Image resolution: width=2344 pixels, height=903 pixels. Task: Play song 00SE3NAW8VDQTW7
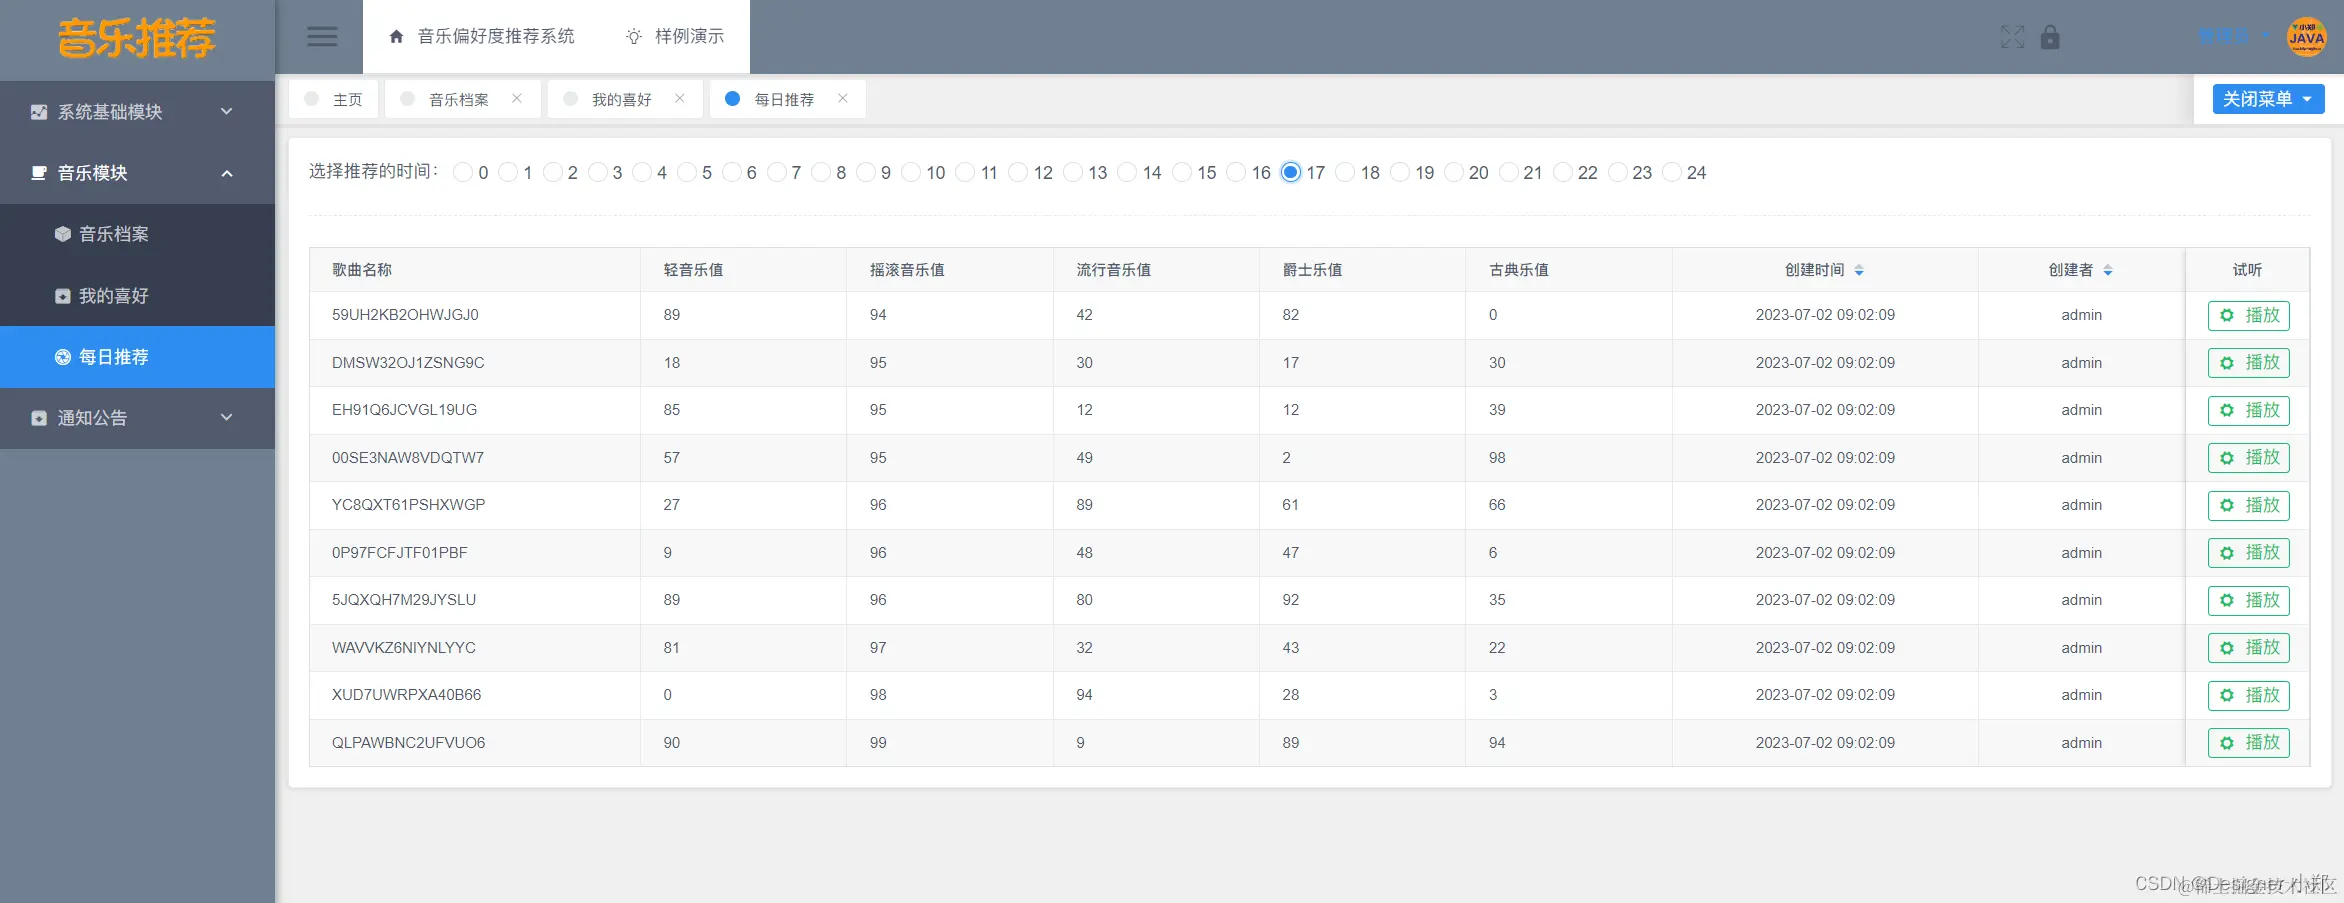[2249, 458]
